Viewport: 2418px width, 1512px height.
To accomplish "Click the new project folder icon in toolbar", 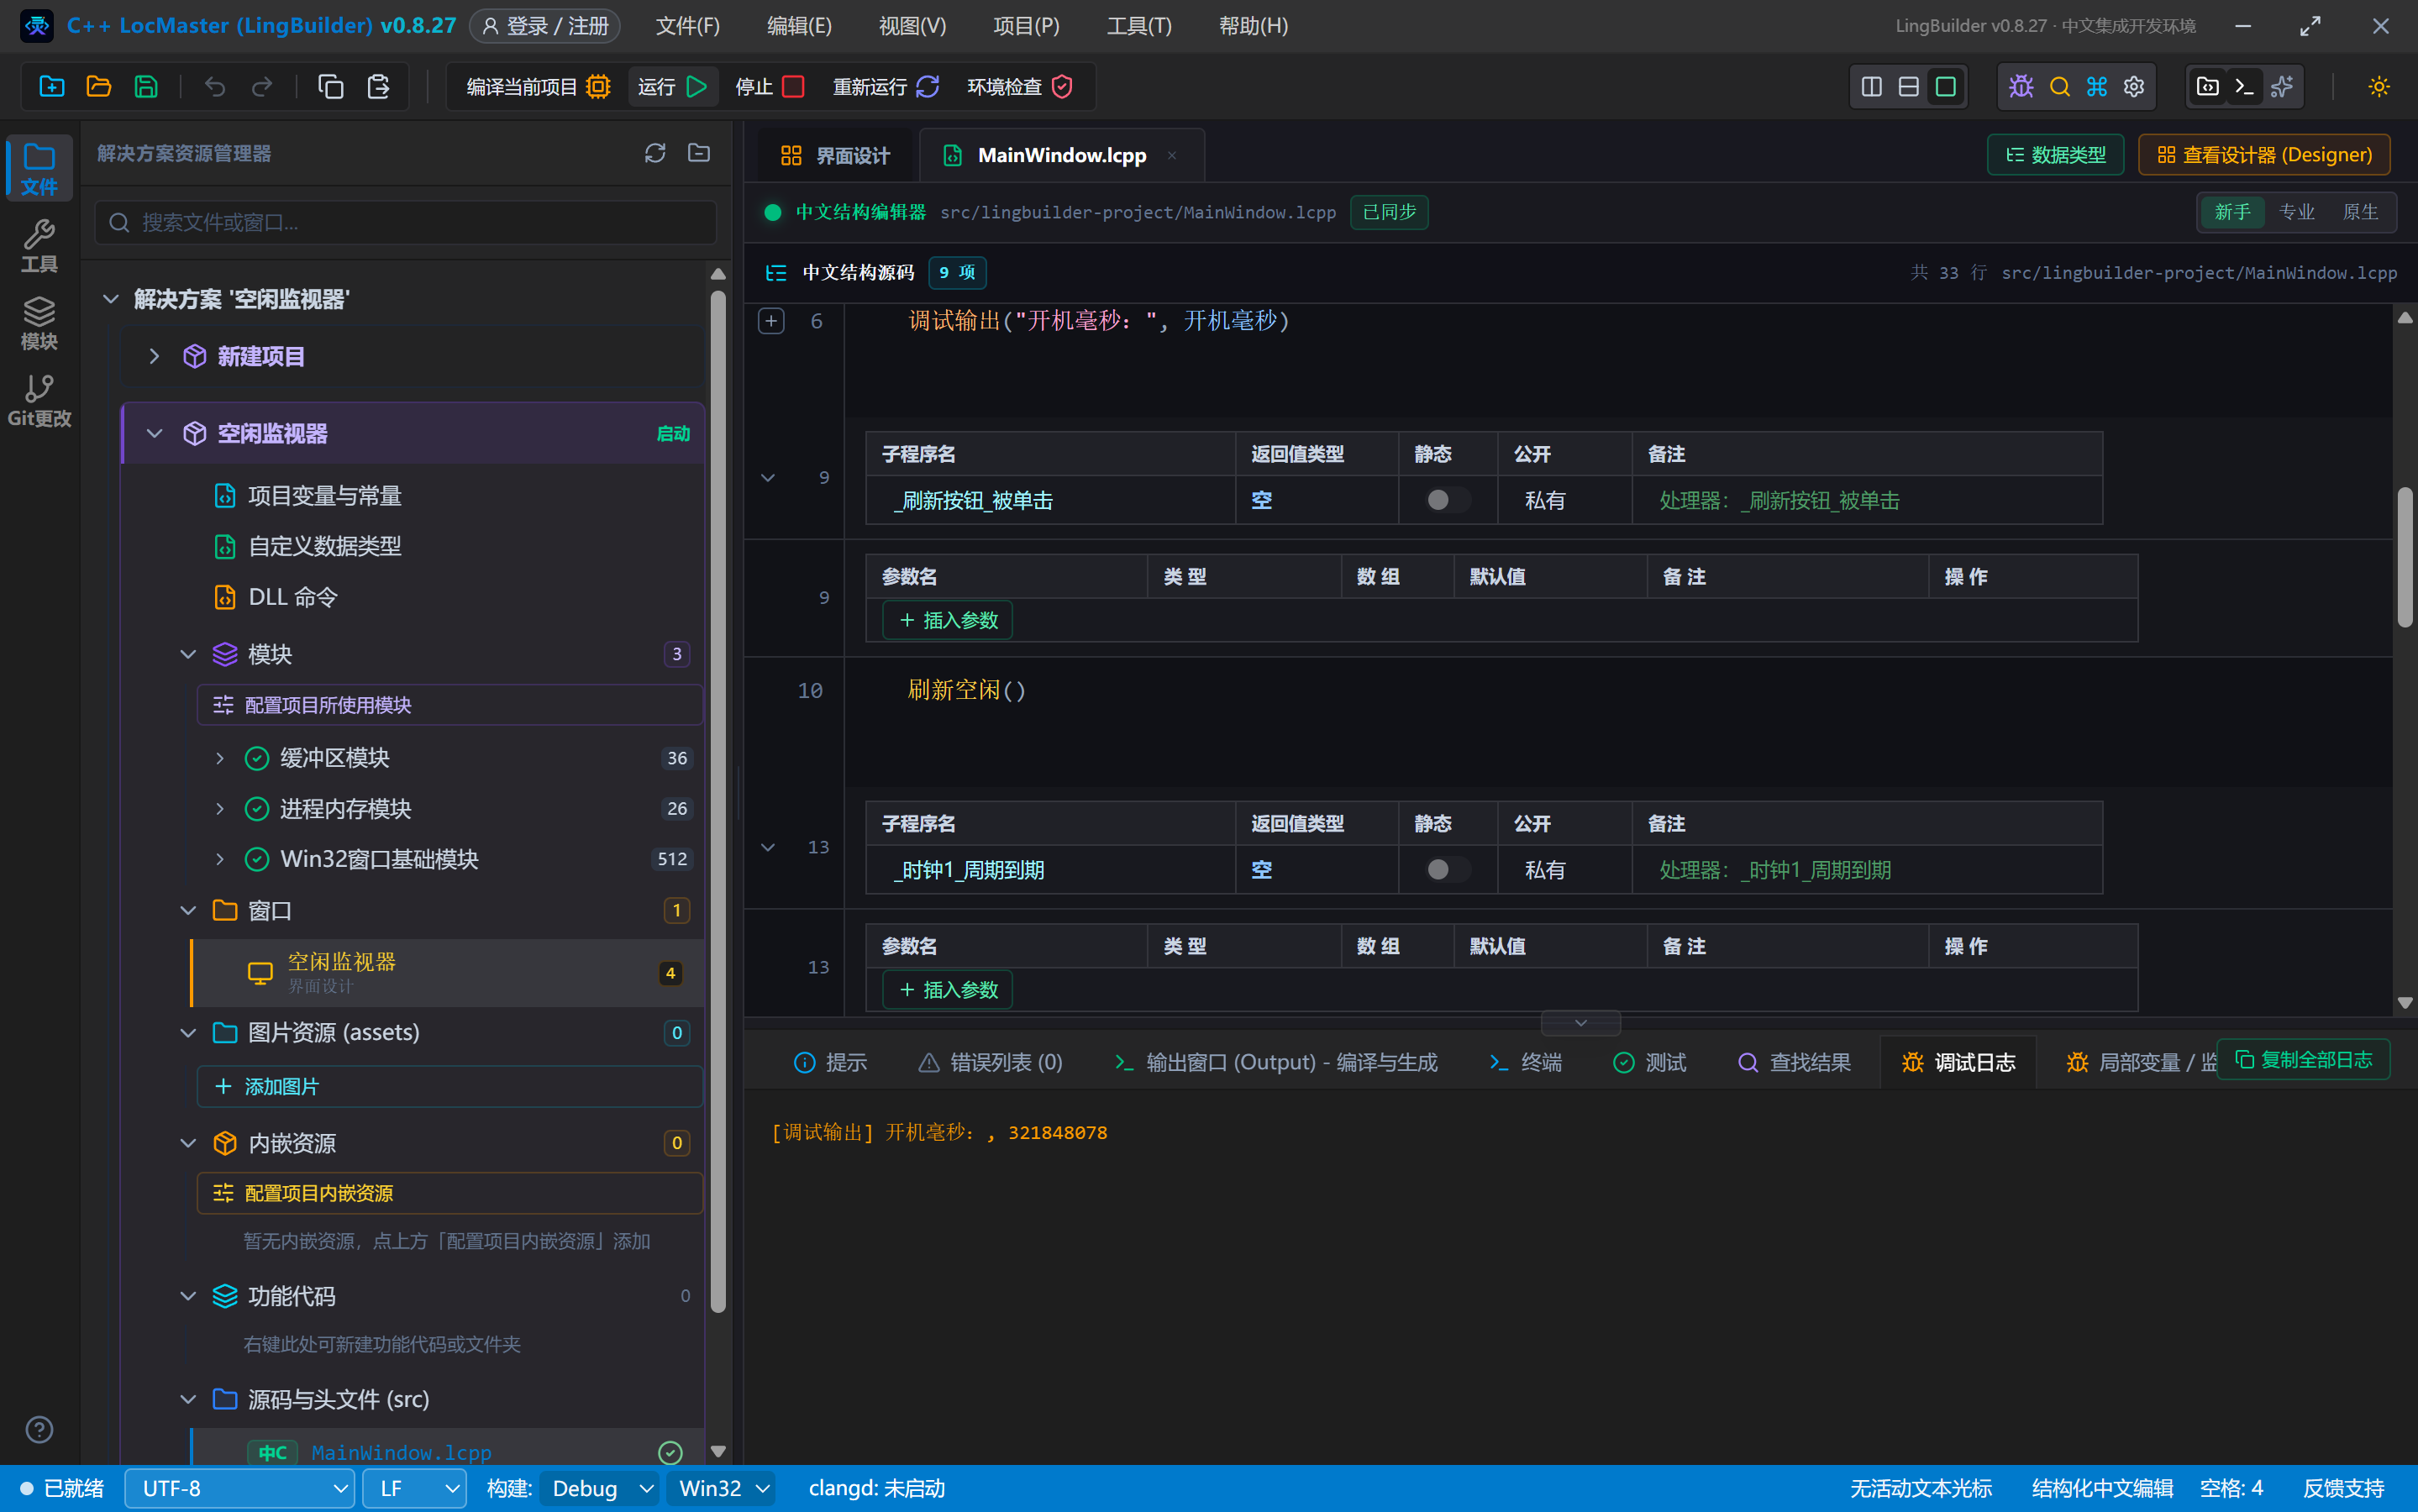I will (x=52, y=87).
